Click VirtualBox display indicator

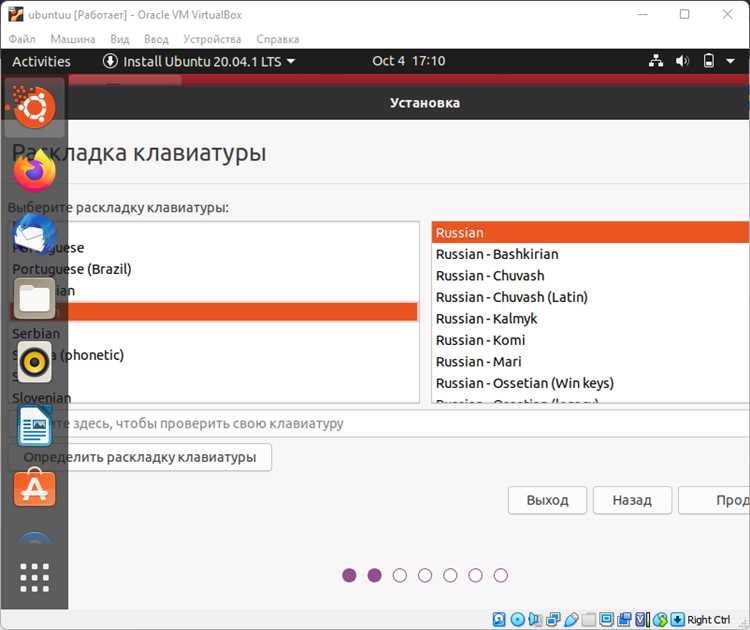pyautogui.click(x=607, y=619)
